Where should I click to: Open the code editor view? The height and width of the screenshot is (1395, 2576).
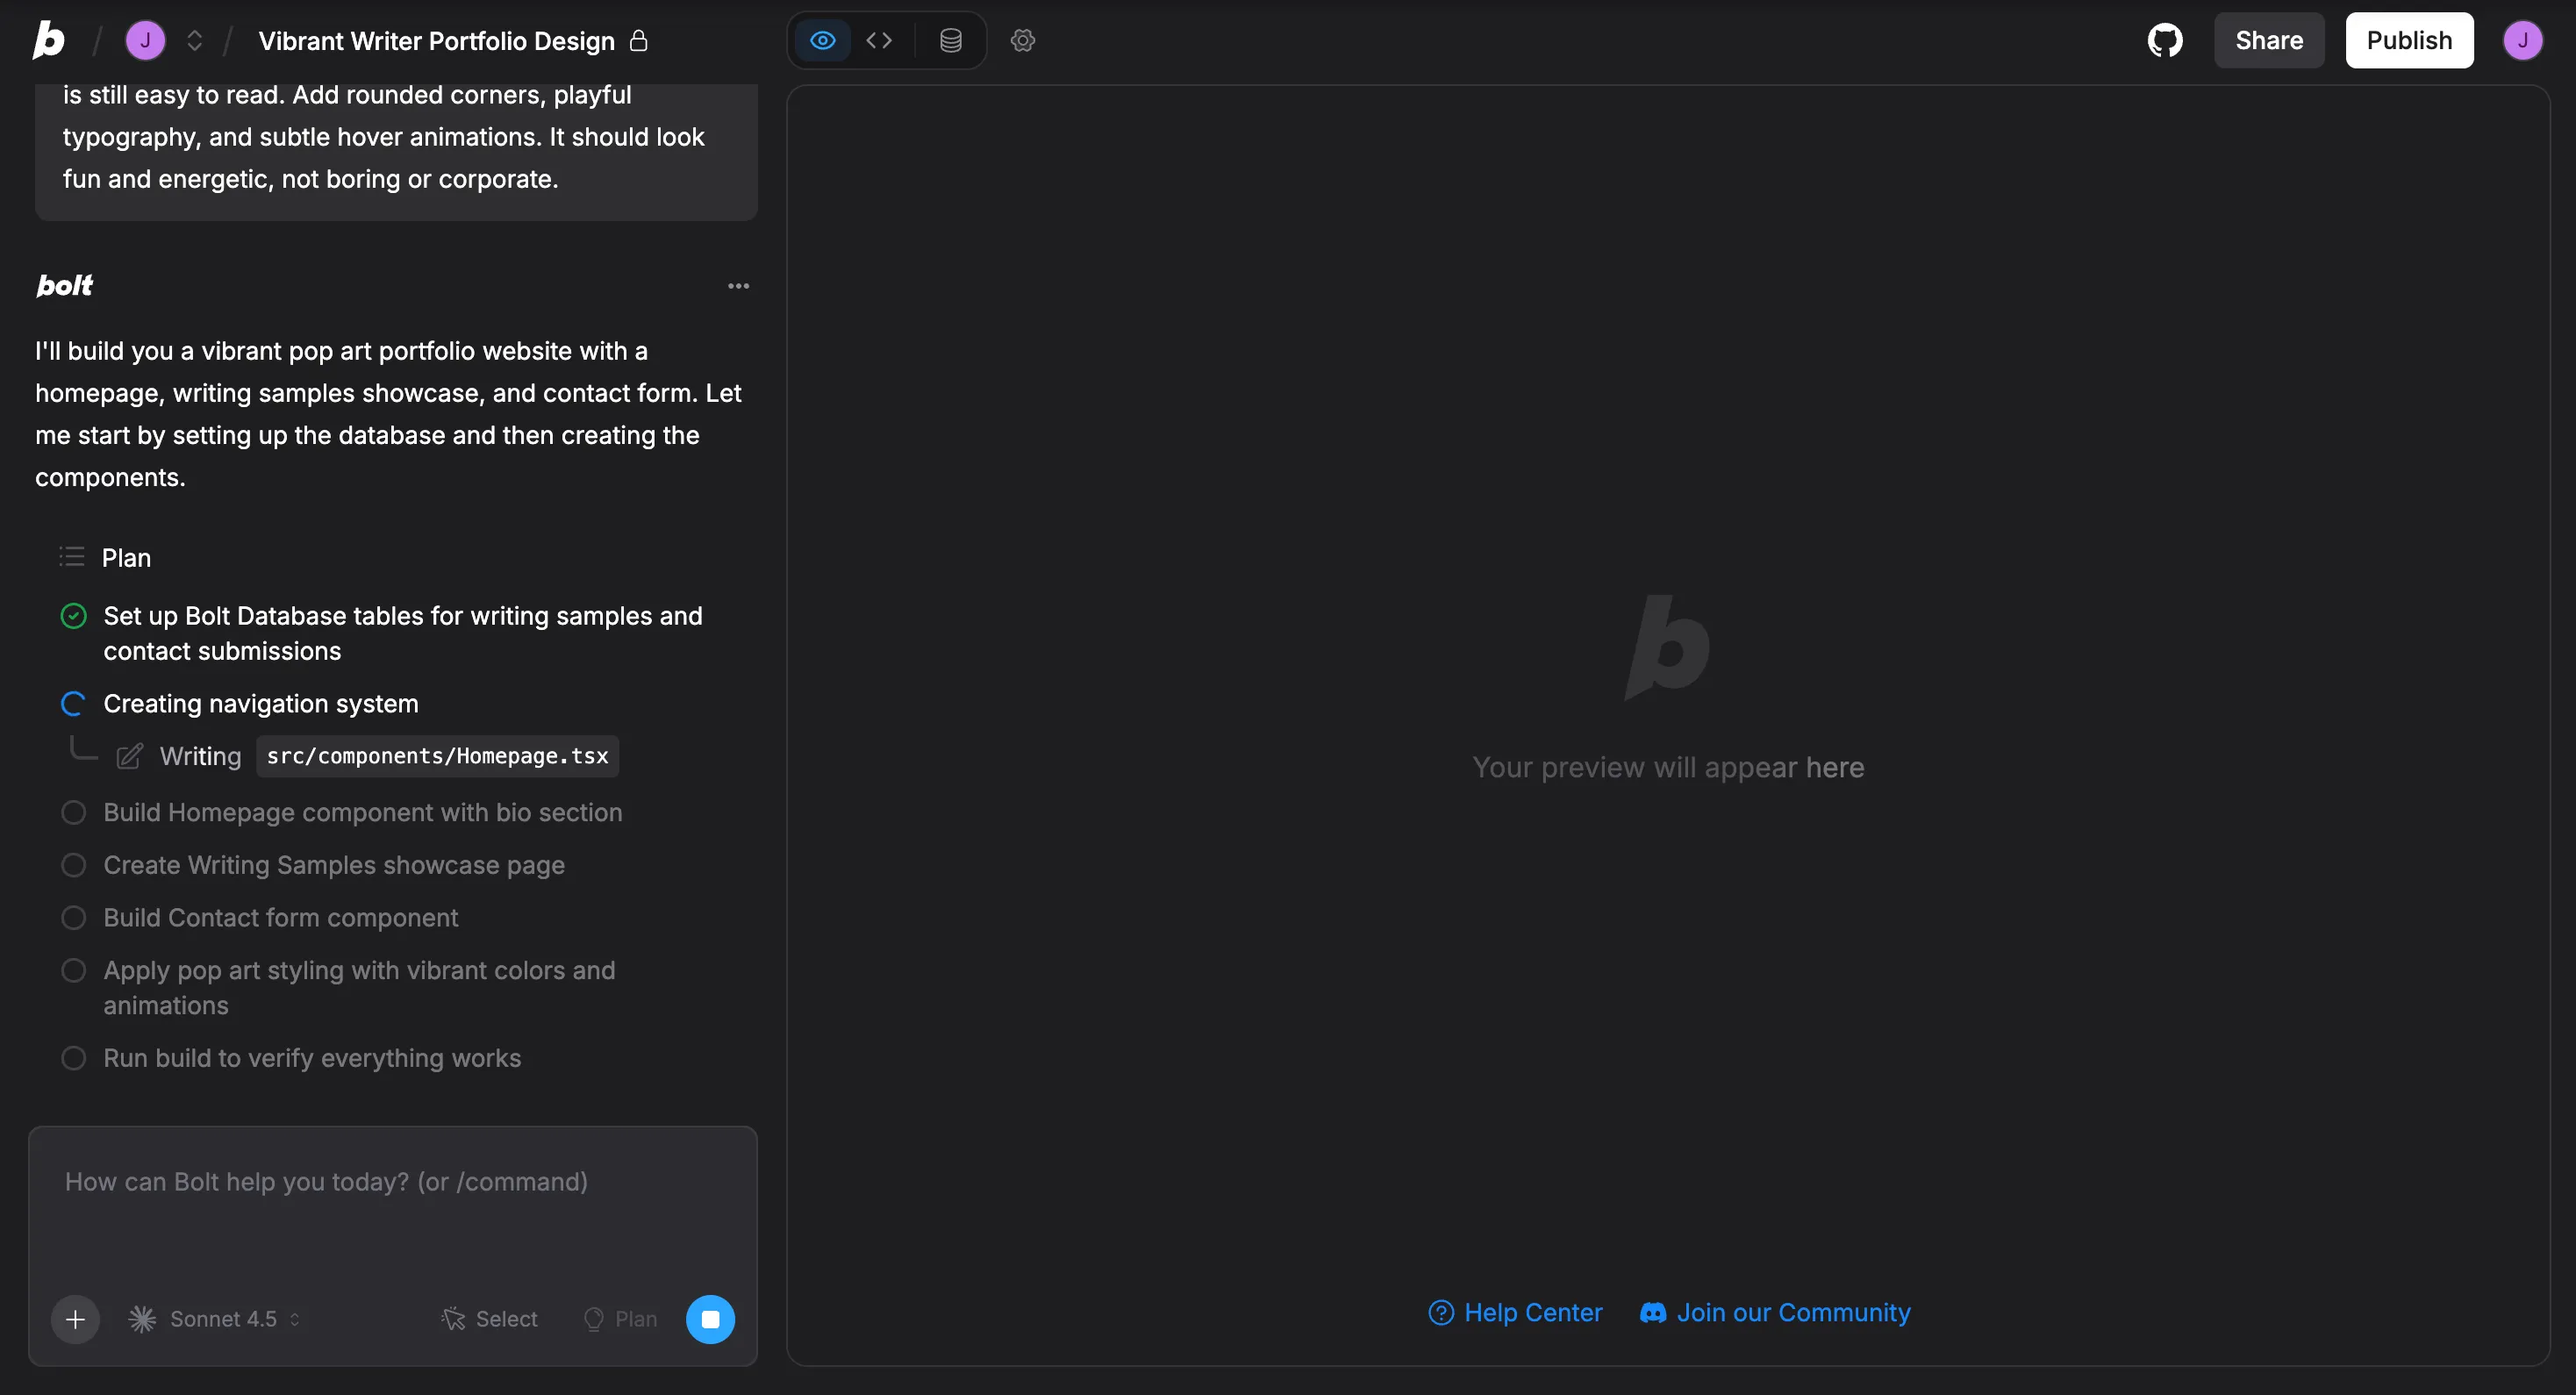(879, 41)
